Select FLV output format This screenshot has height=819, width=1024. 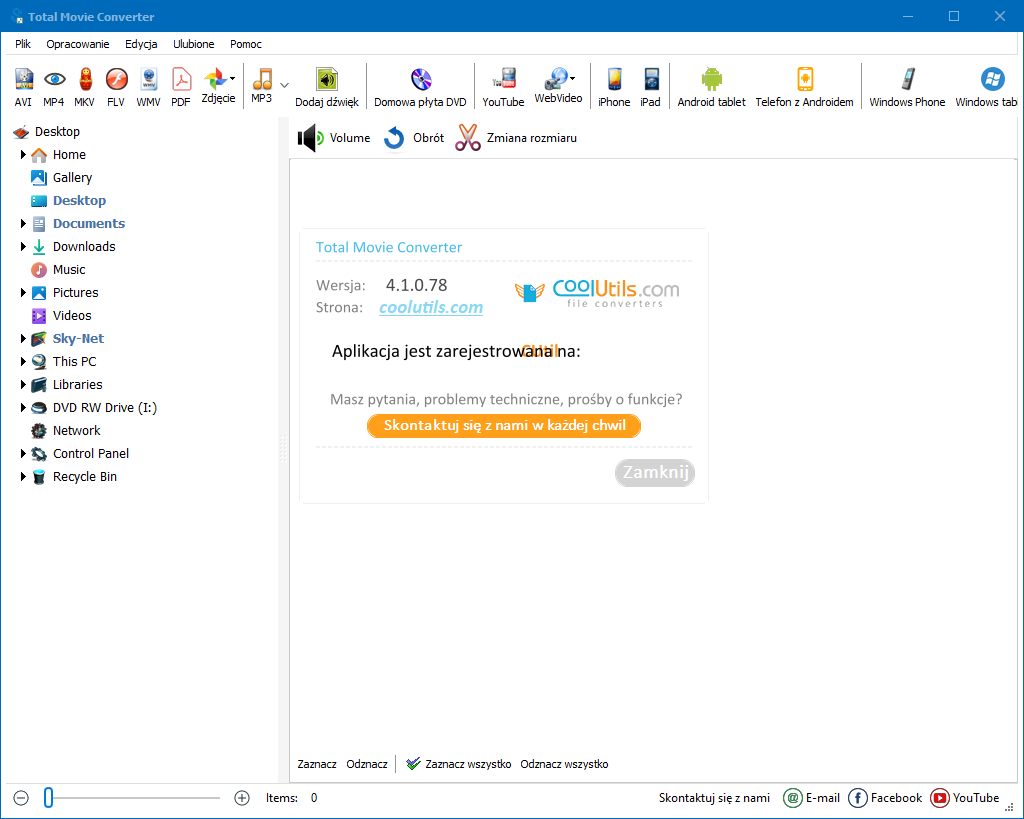[116, 87]
